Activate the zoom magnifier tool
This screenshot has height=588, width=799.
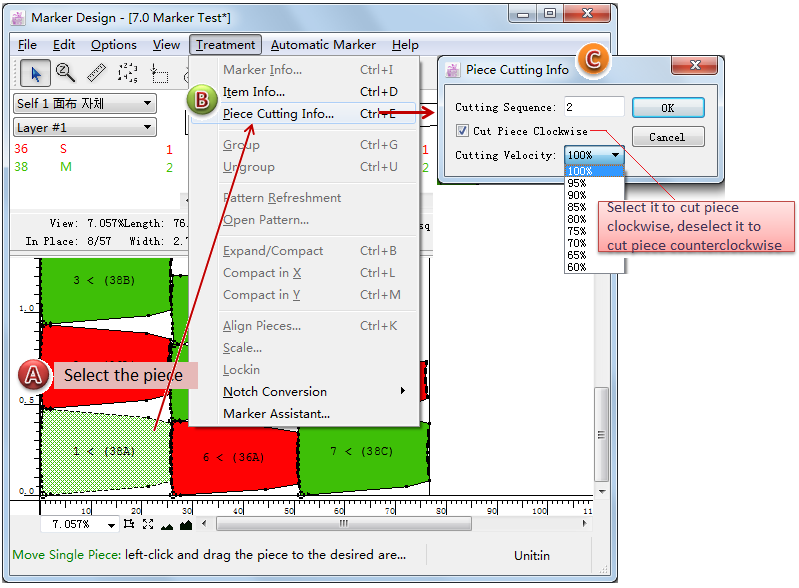[x=65, y=73]
